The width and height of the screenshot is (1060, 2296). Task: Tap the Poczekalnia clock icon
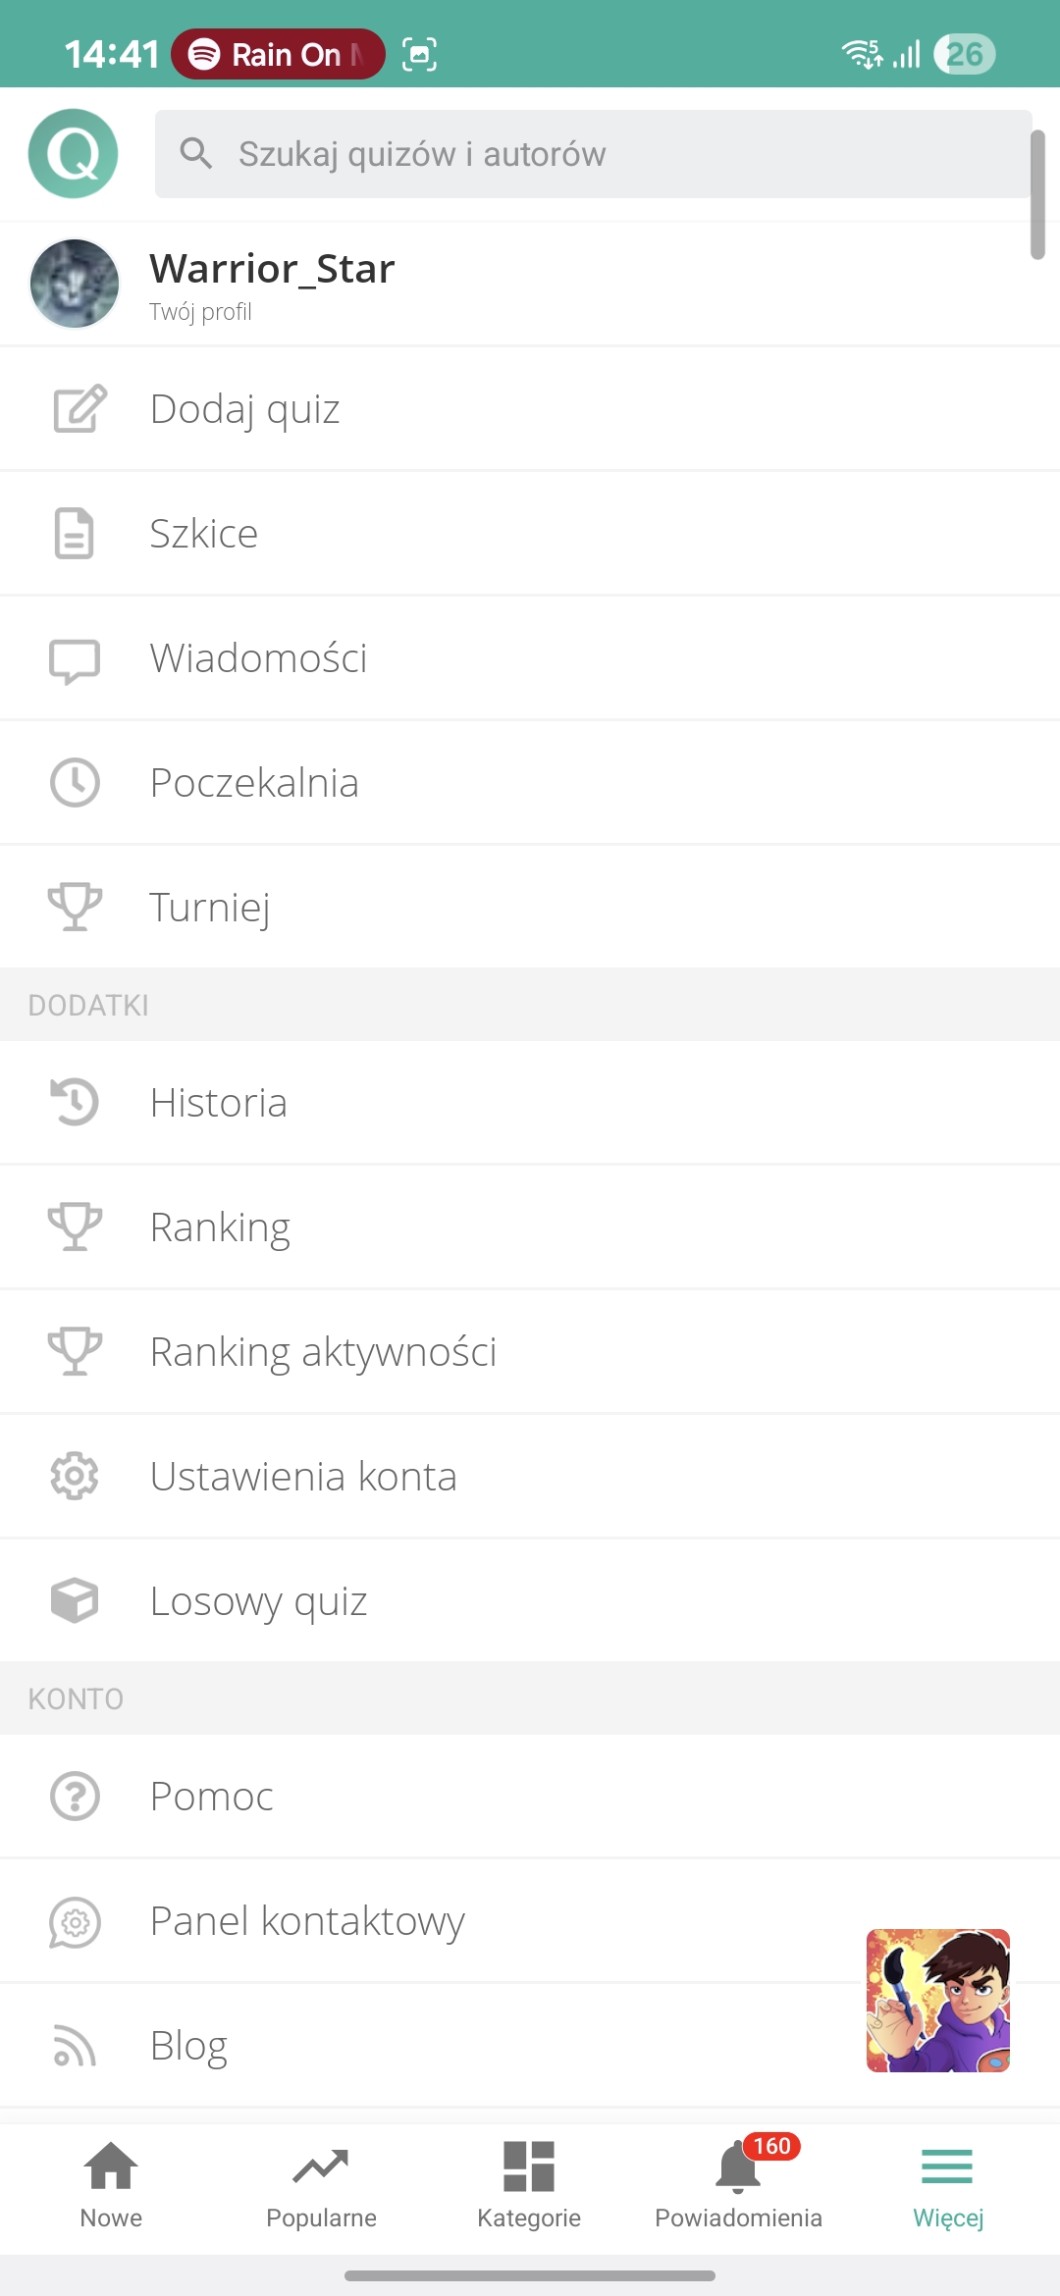click(x=75, y=782)
